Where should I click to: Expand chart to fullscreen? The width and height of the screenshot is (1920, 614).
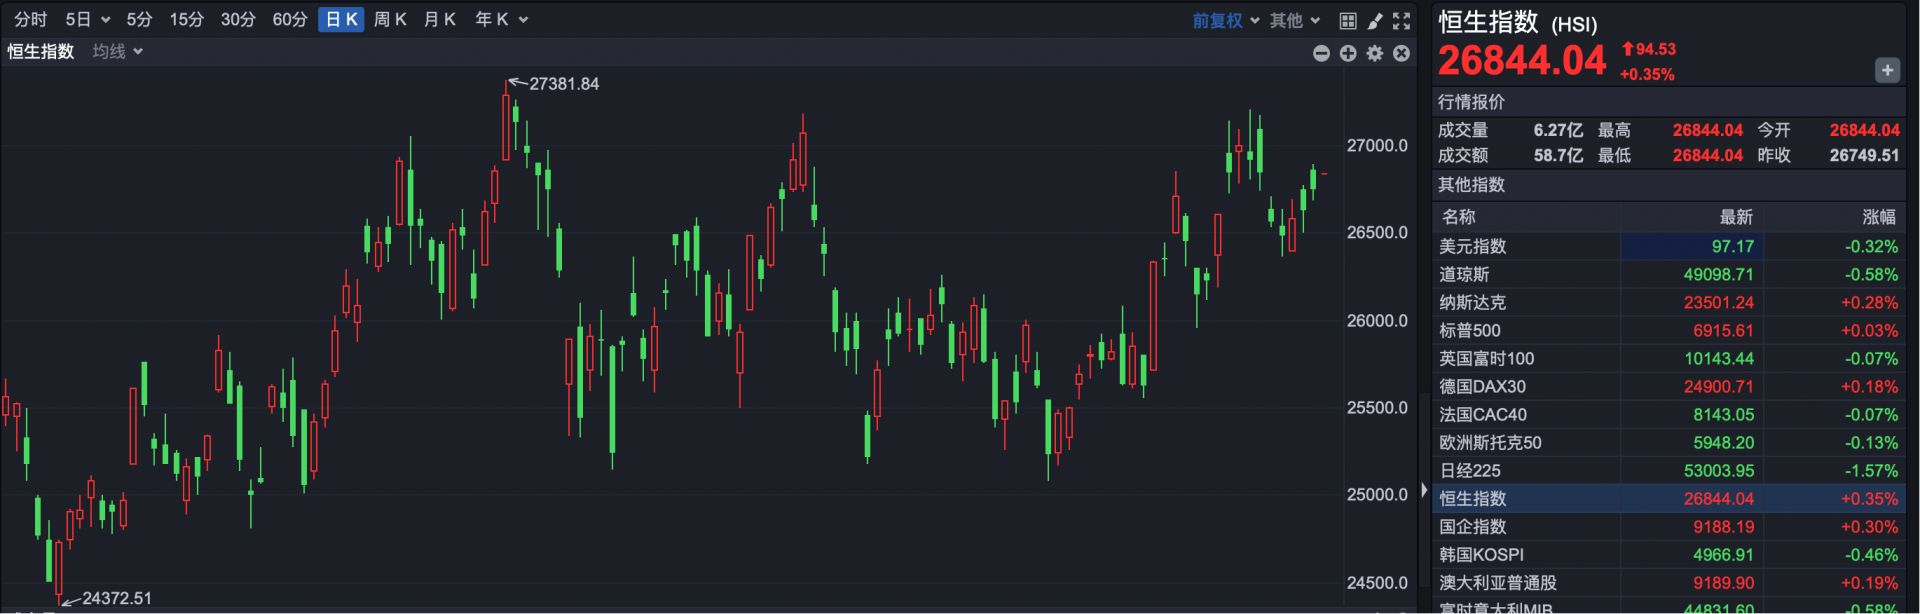[1402, 20]
